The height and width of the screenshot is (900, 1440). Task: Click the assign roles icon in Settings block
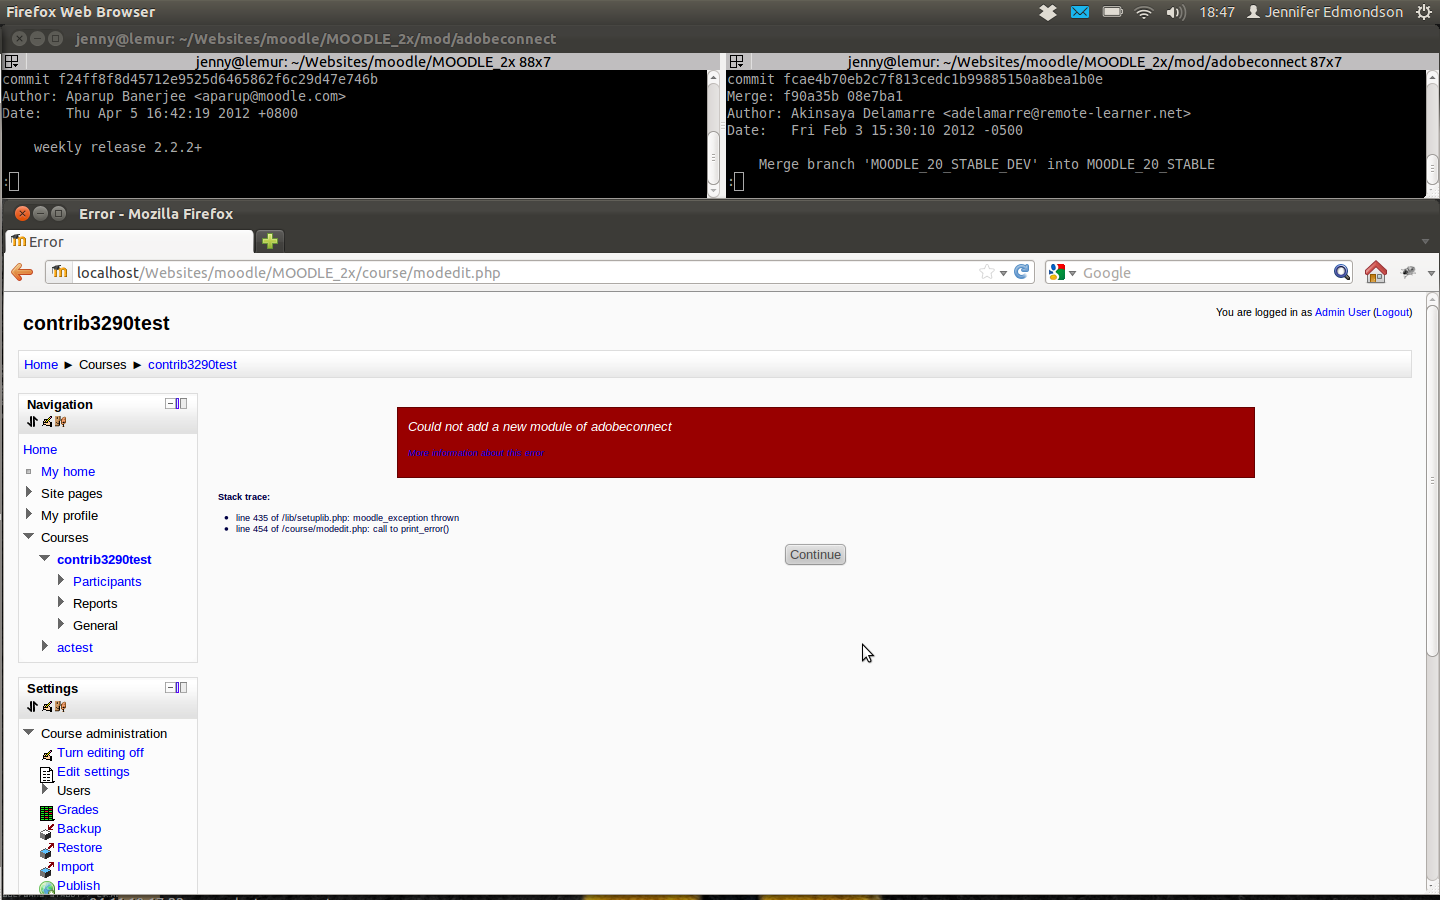61,707
